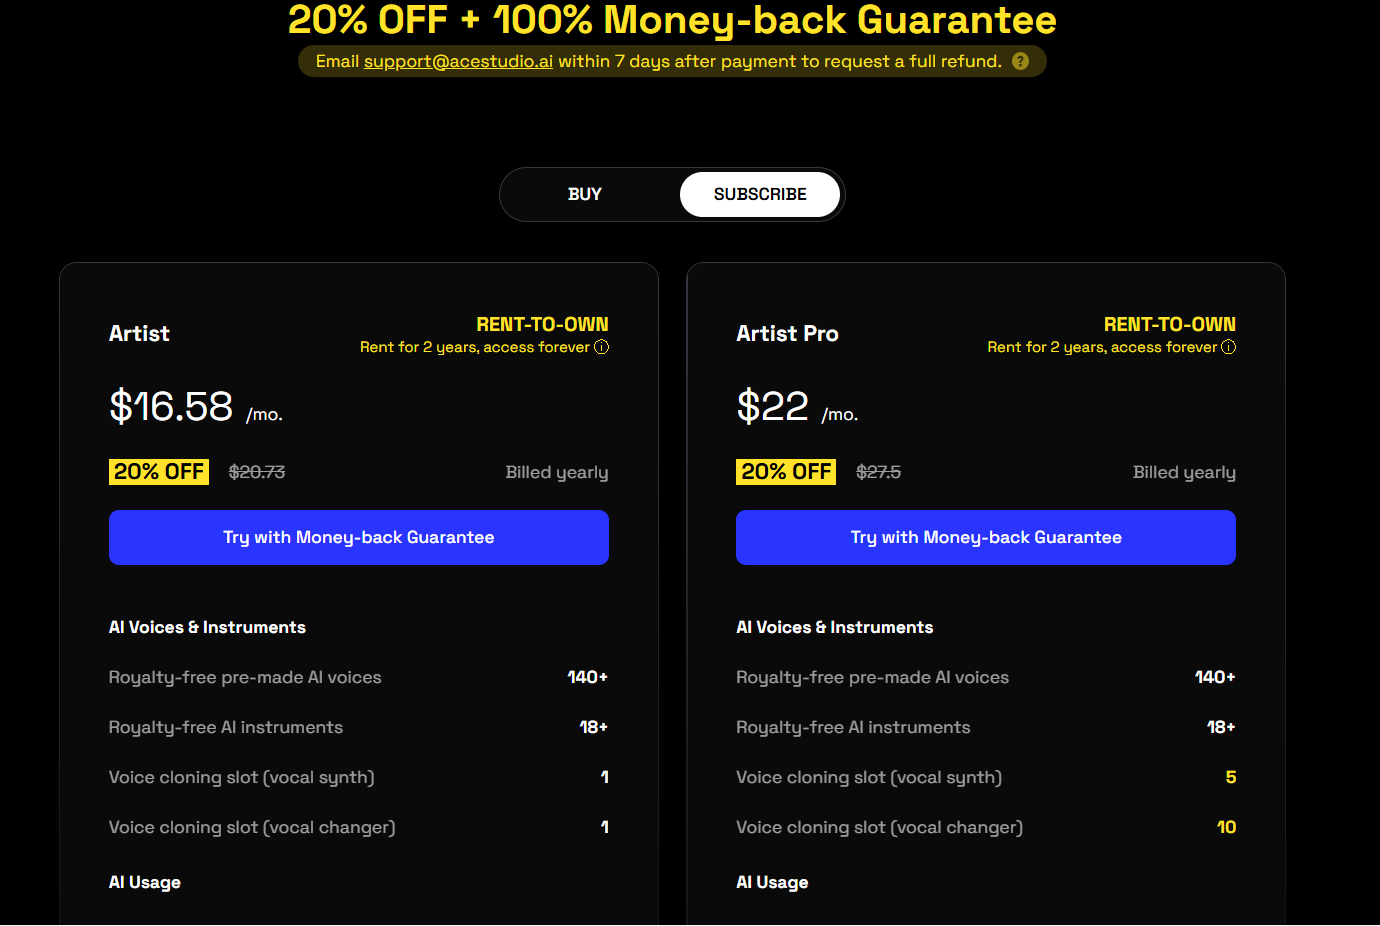Click the 20% OFF Money-back Guarantee headline

[x=672, y=20]
